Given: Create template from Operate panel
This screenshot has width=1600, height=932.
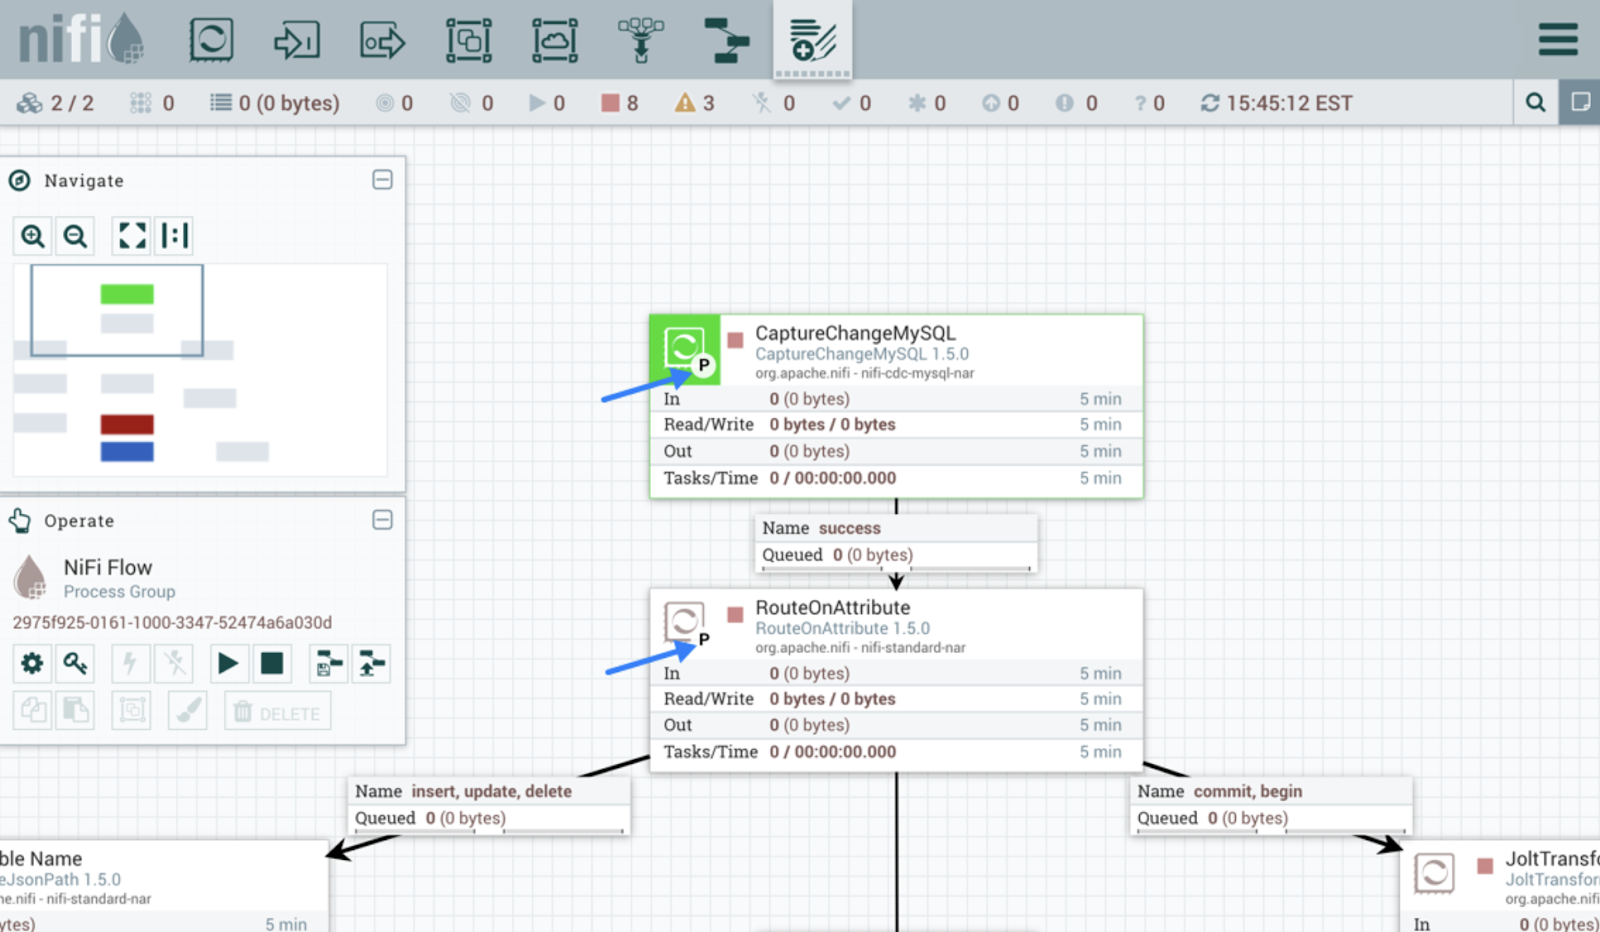Looking at the screenshot, I should (328, 663).
